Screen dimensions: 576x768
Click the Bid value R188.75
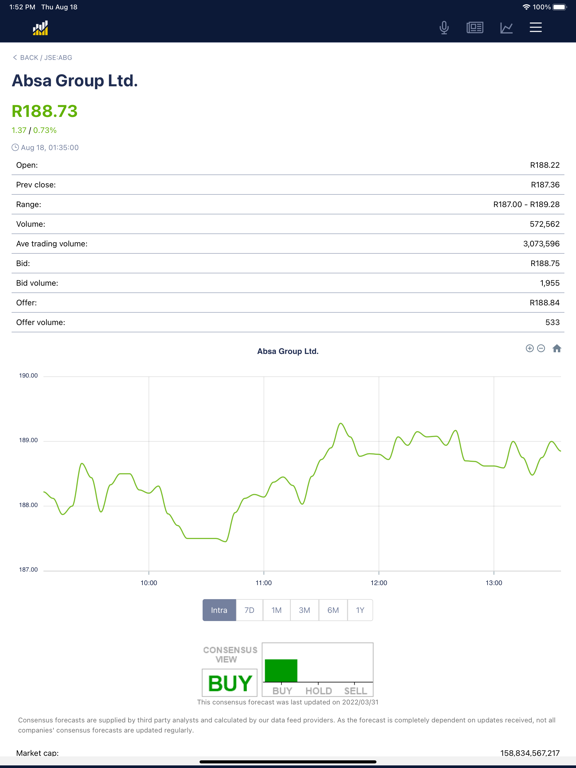[545, 263]
